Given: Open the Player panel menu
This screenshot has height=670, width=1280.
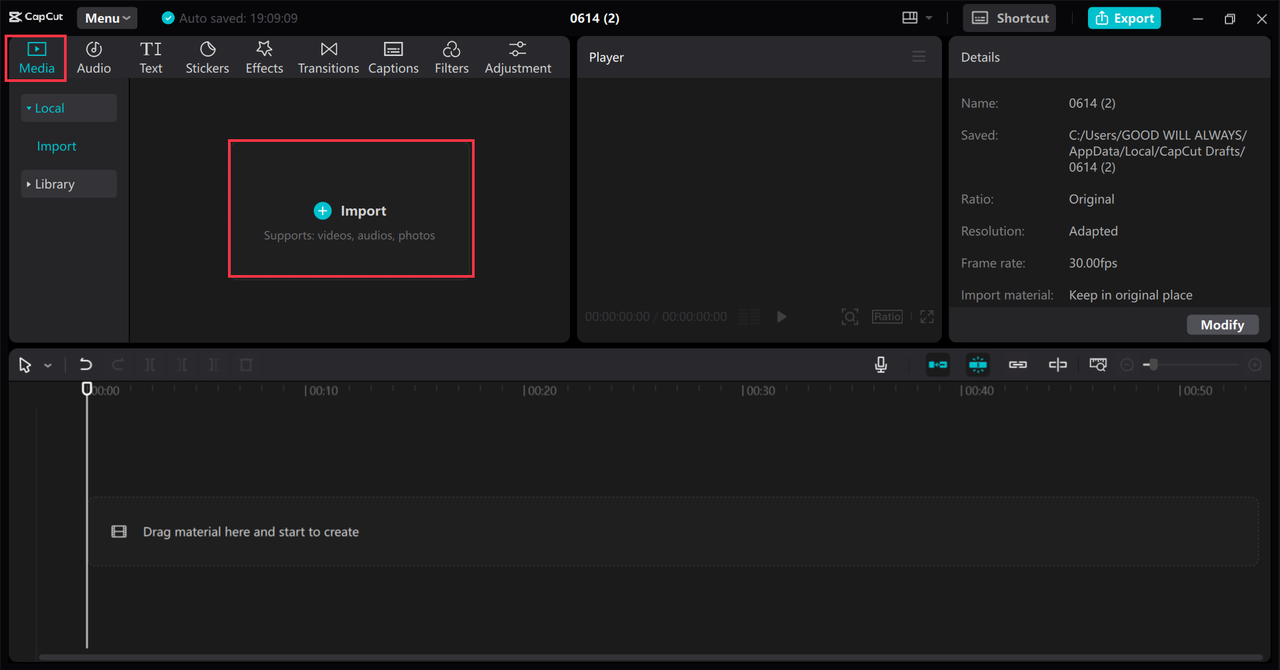Looking at the screenshot, I should tap(919, 57).
